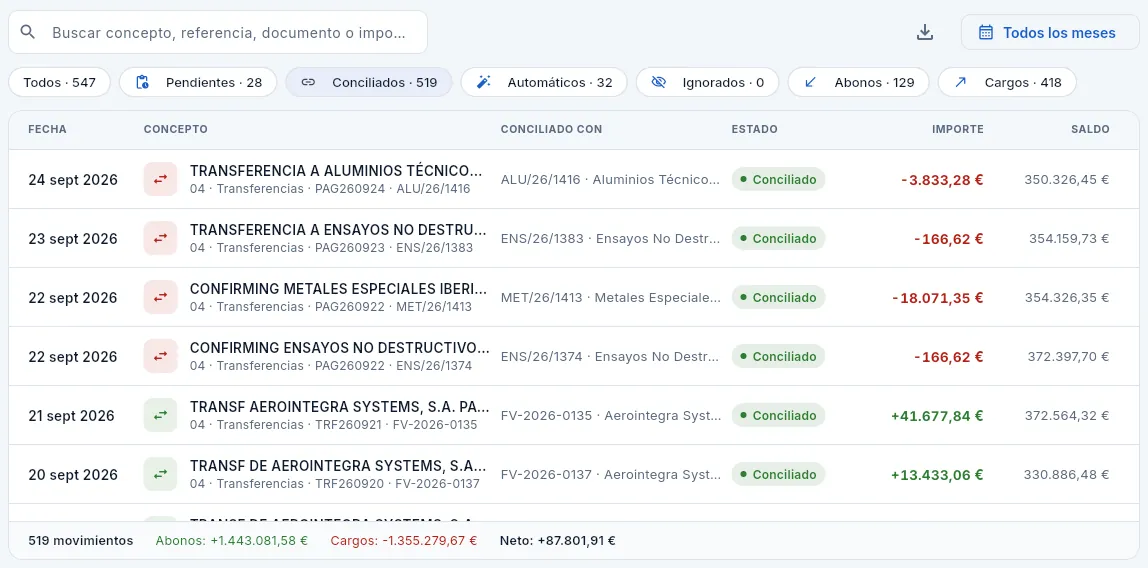The height and width of the screenshot is (568, 1148).
Task: Click the 21 sept 2026 date cell
Action: tap(72, 416)
